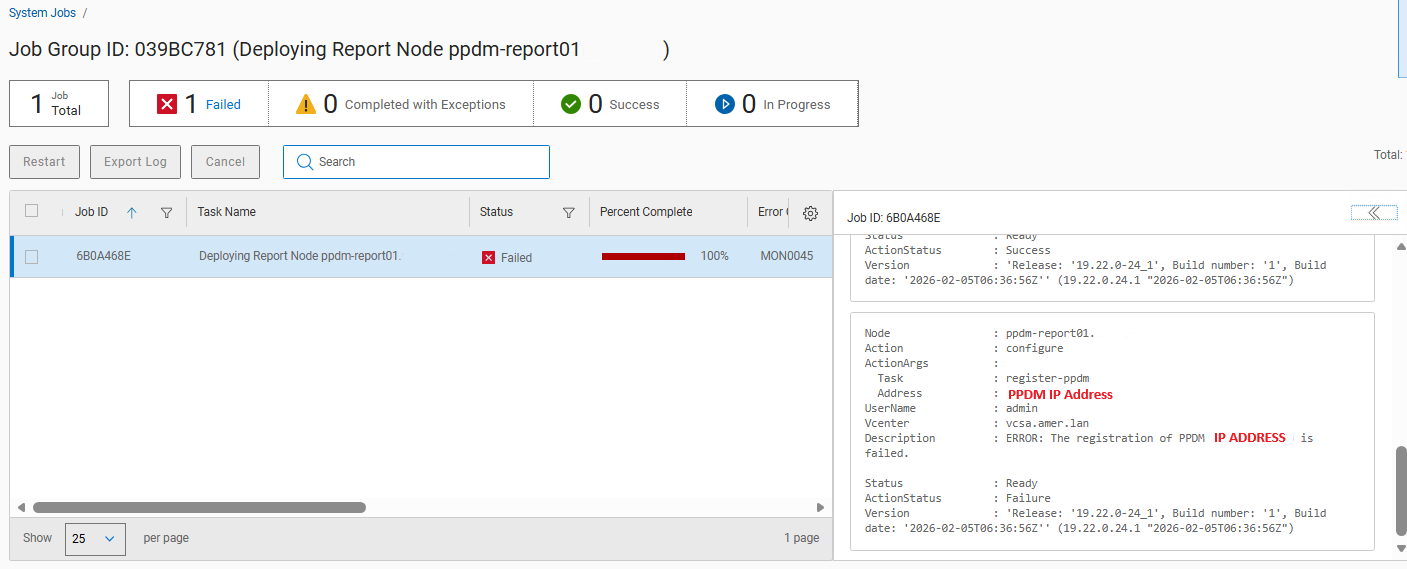Tick the checkbox for job 6B0A468E
This screenshot has height=569, width=1407.
point(31,257)
